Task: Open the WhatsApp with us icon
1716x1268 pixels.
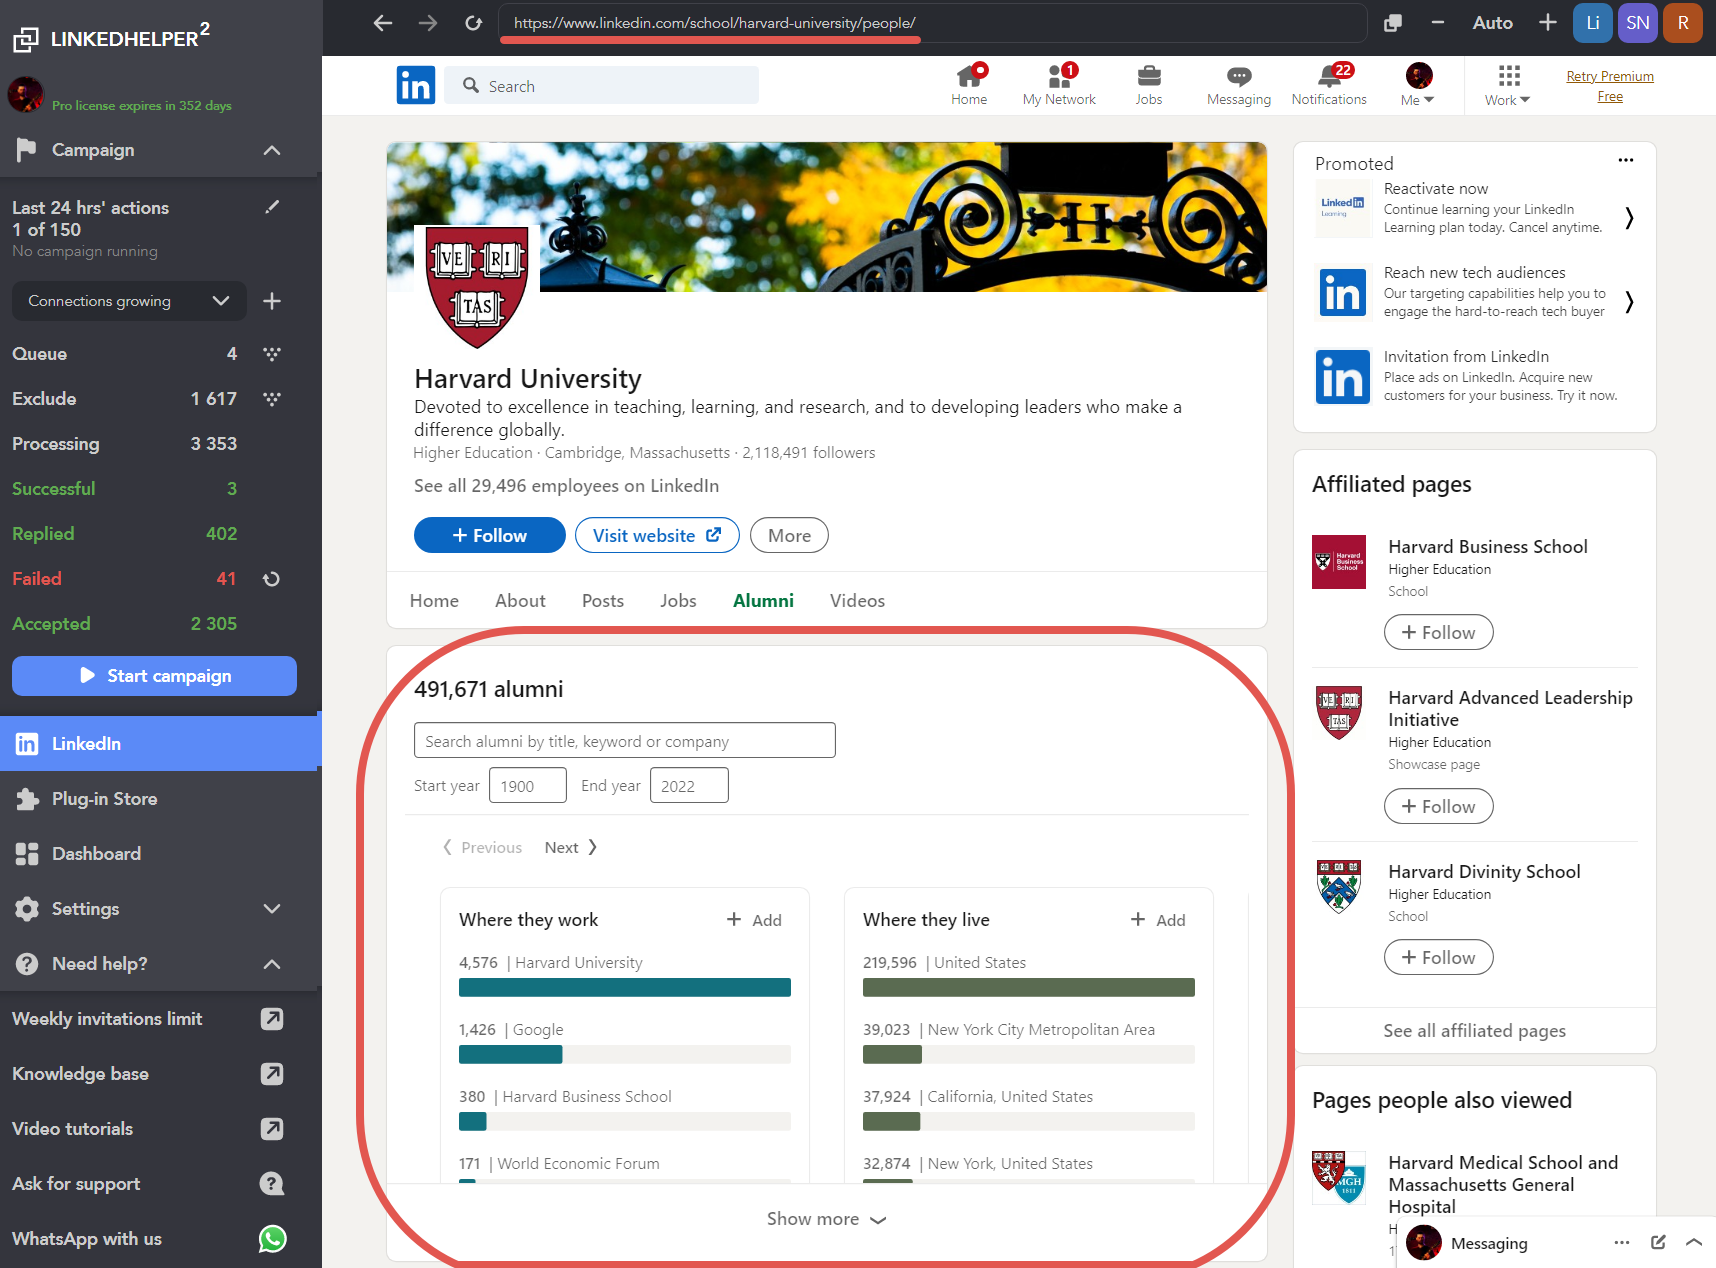Action: click(x=272, y=1239)
